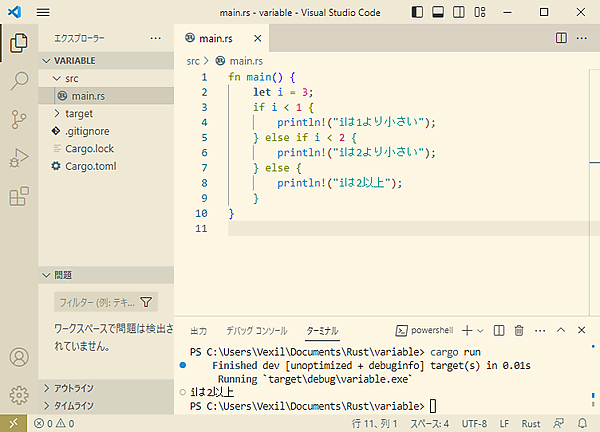Click the Rust language mode in status bar
The width and height of the screenshot is (600, 432).
tap(531, 423)
